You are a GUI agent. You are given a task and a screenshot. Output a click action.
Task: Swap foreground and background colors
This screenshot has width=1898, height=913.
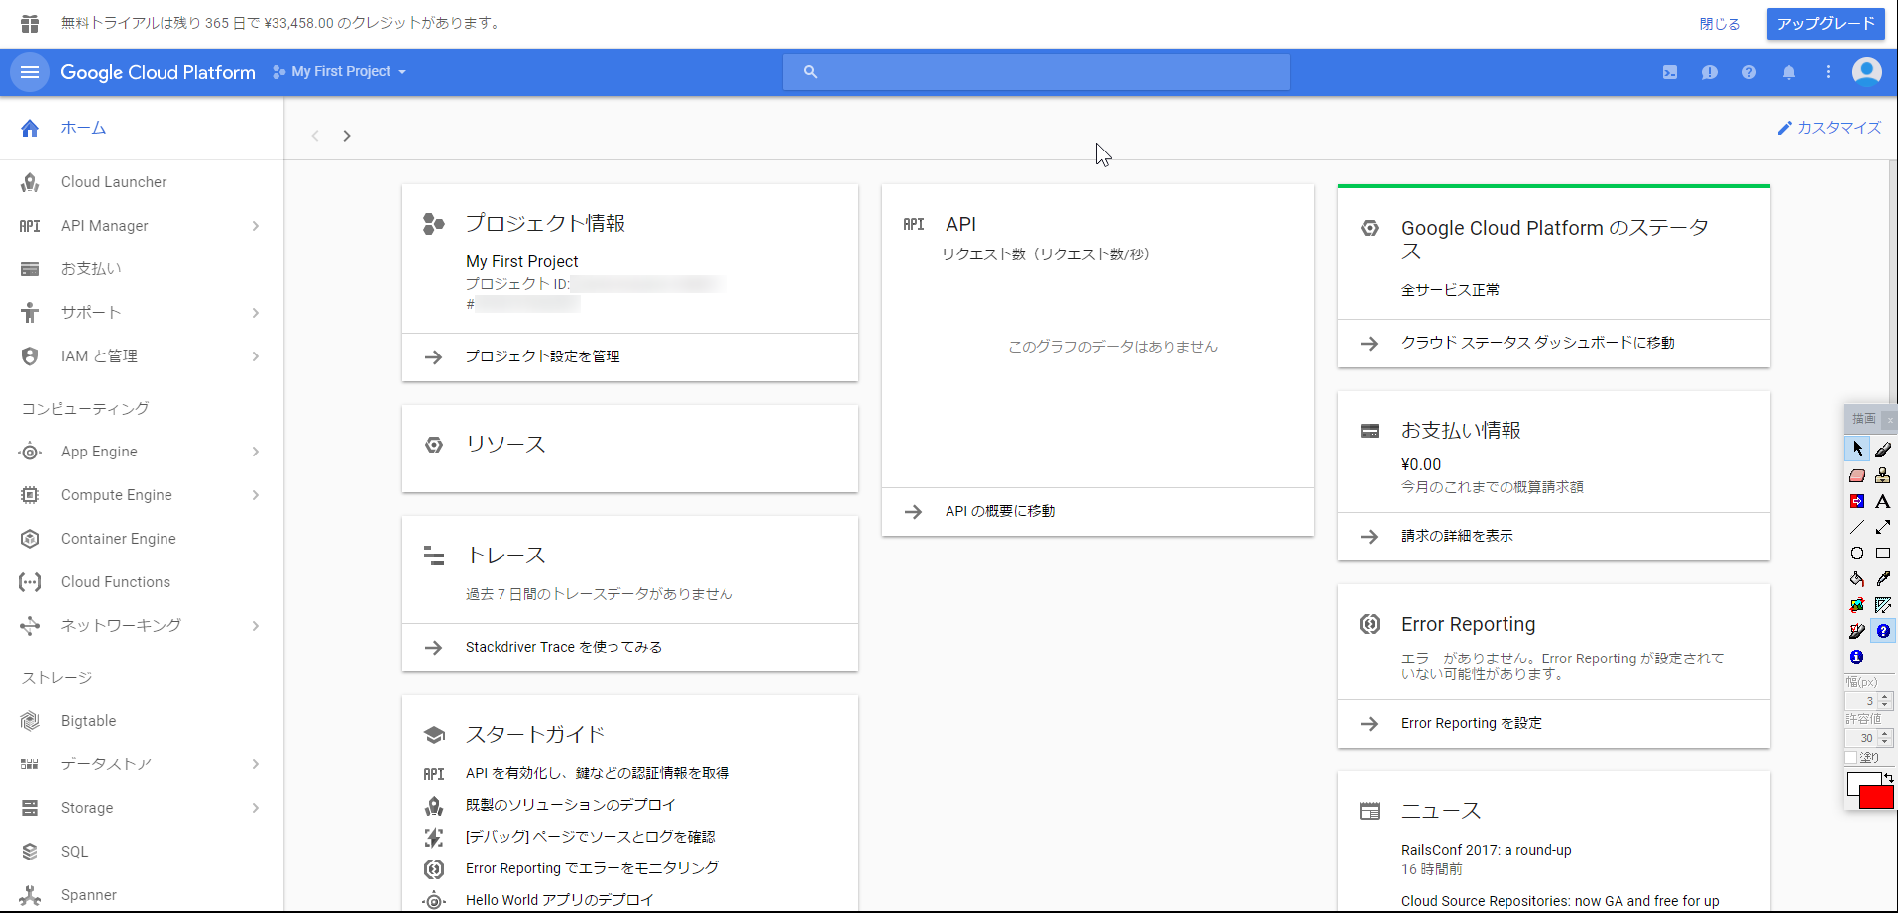click(1888, 778)
